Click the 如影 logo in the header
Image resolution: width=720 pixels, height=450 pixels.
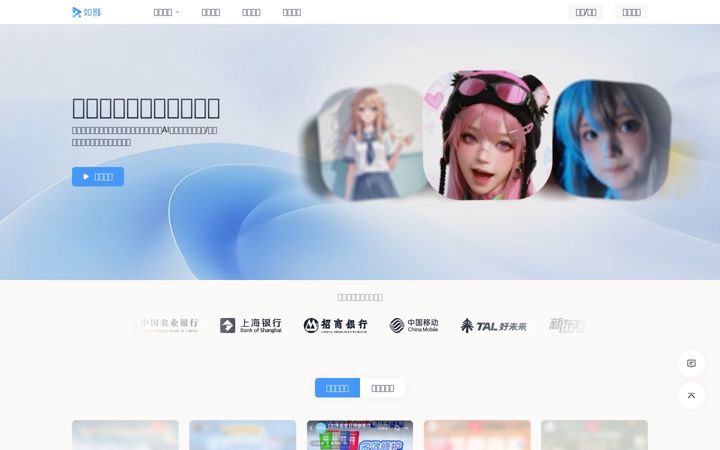[x=87, y=12]
